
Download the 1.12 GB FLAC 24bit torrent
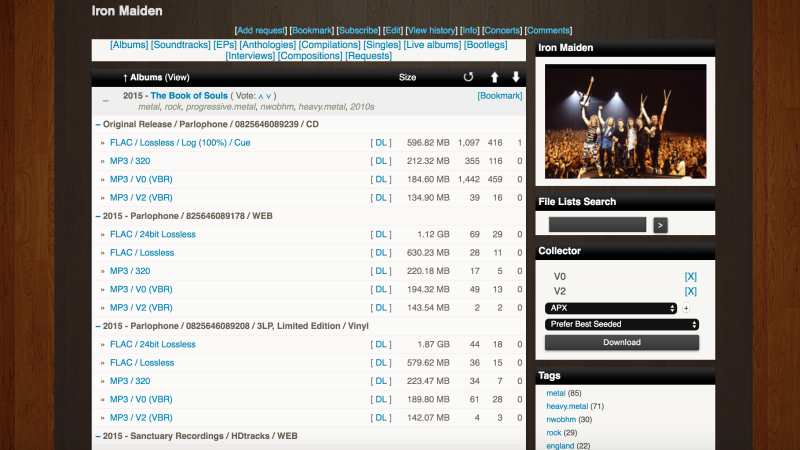pos(381,235)
